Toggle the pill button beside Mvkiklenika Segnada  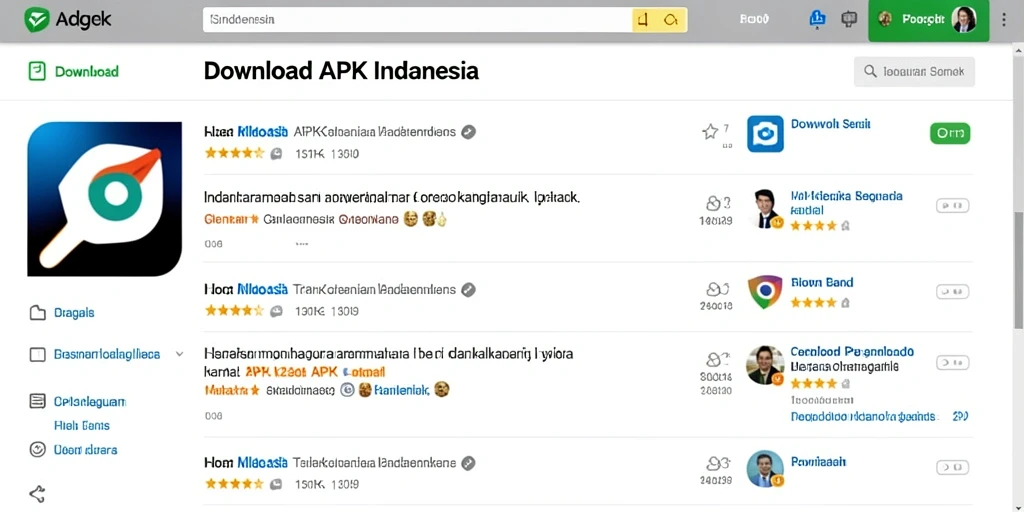[x=952, y=206]
